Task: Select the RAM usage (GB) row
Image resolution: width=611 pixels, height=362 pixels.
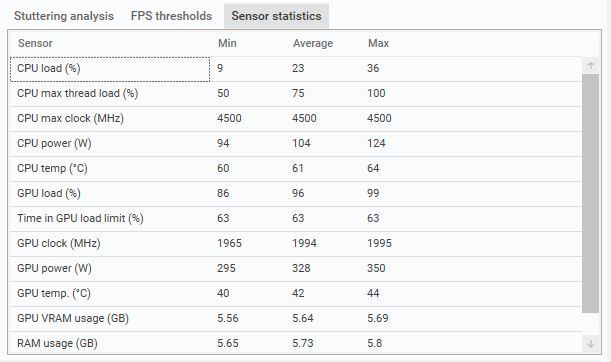Action: 296,343
